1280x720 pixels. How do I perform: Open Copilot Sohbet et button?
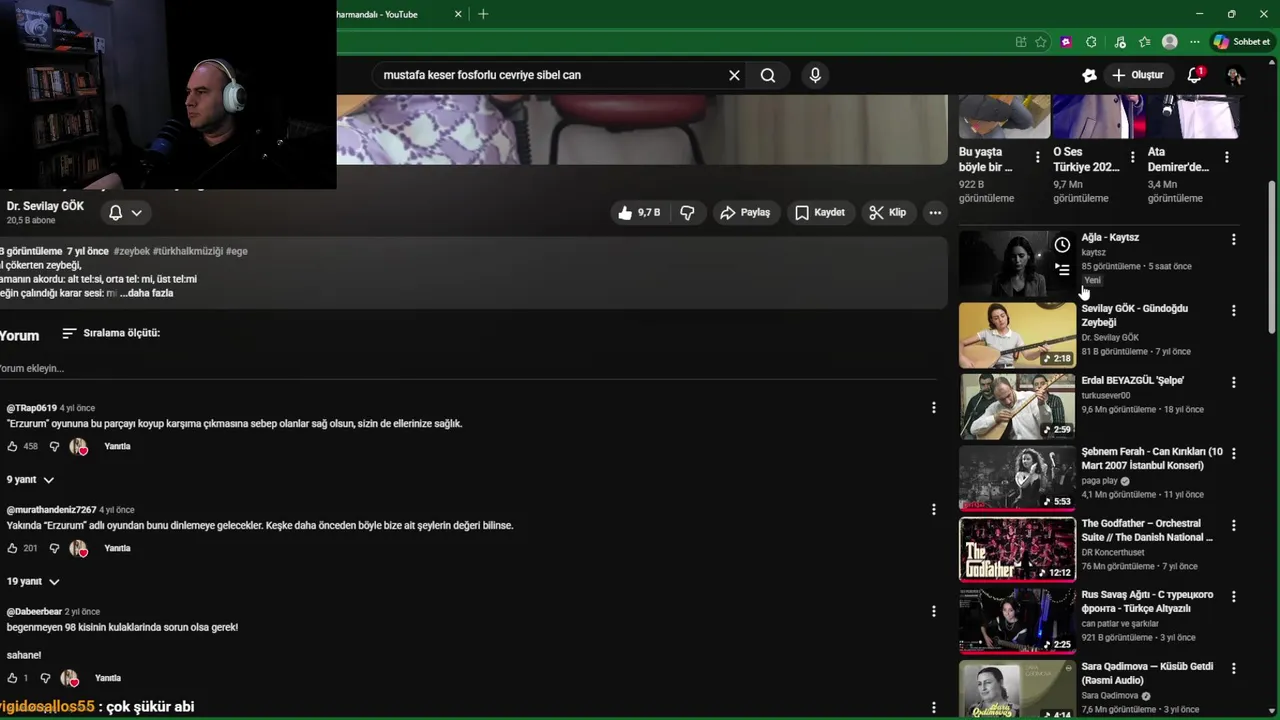coord(1242,42)
